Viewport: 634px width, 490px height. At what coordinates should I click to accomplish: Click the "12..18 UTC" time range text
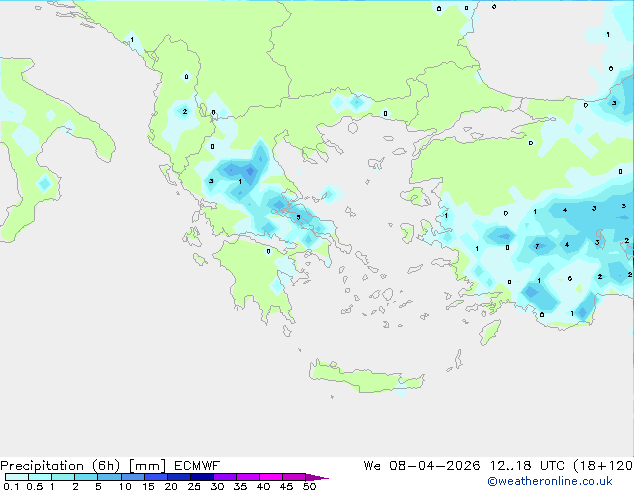[x=527, y=466]
